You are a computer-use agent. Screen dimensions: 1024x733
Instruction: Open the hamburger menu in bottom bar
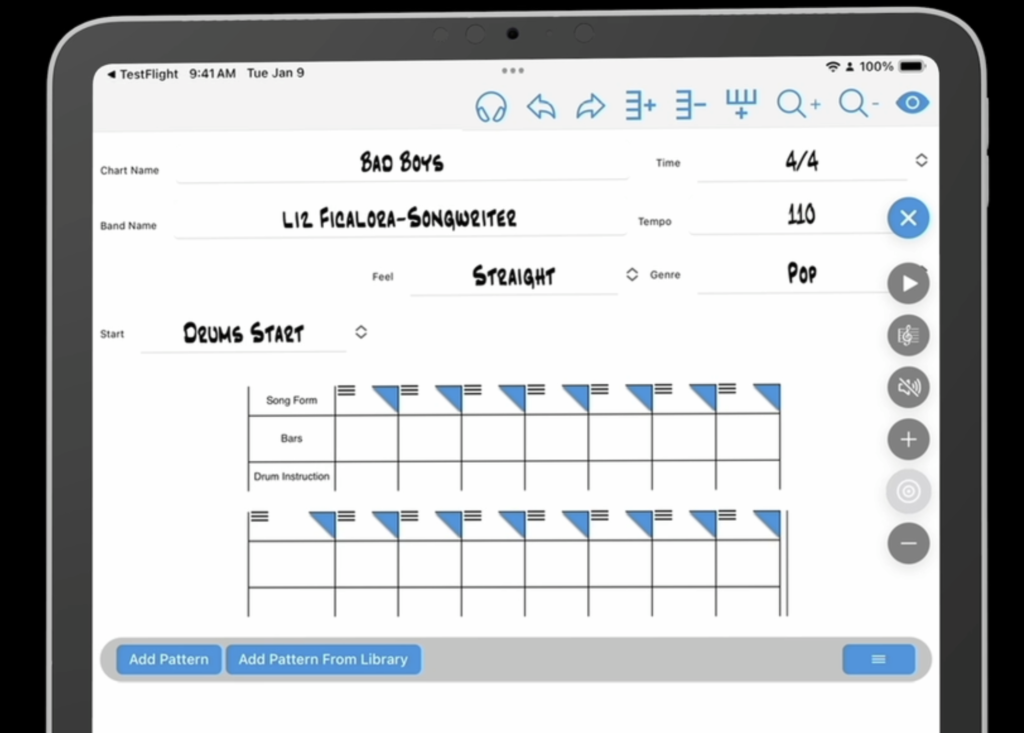coord(878,659)
